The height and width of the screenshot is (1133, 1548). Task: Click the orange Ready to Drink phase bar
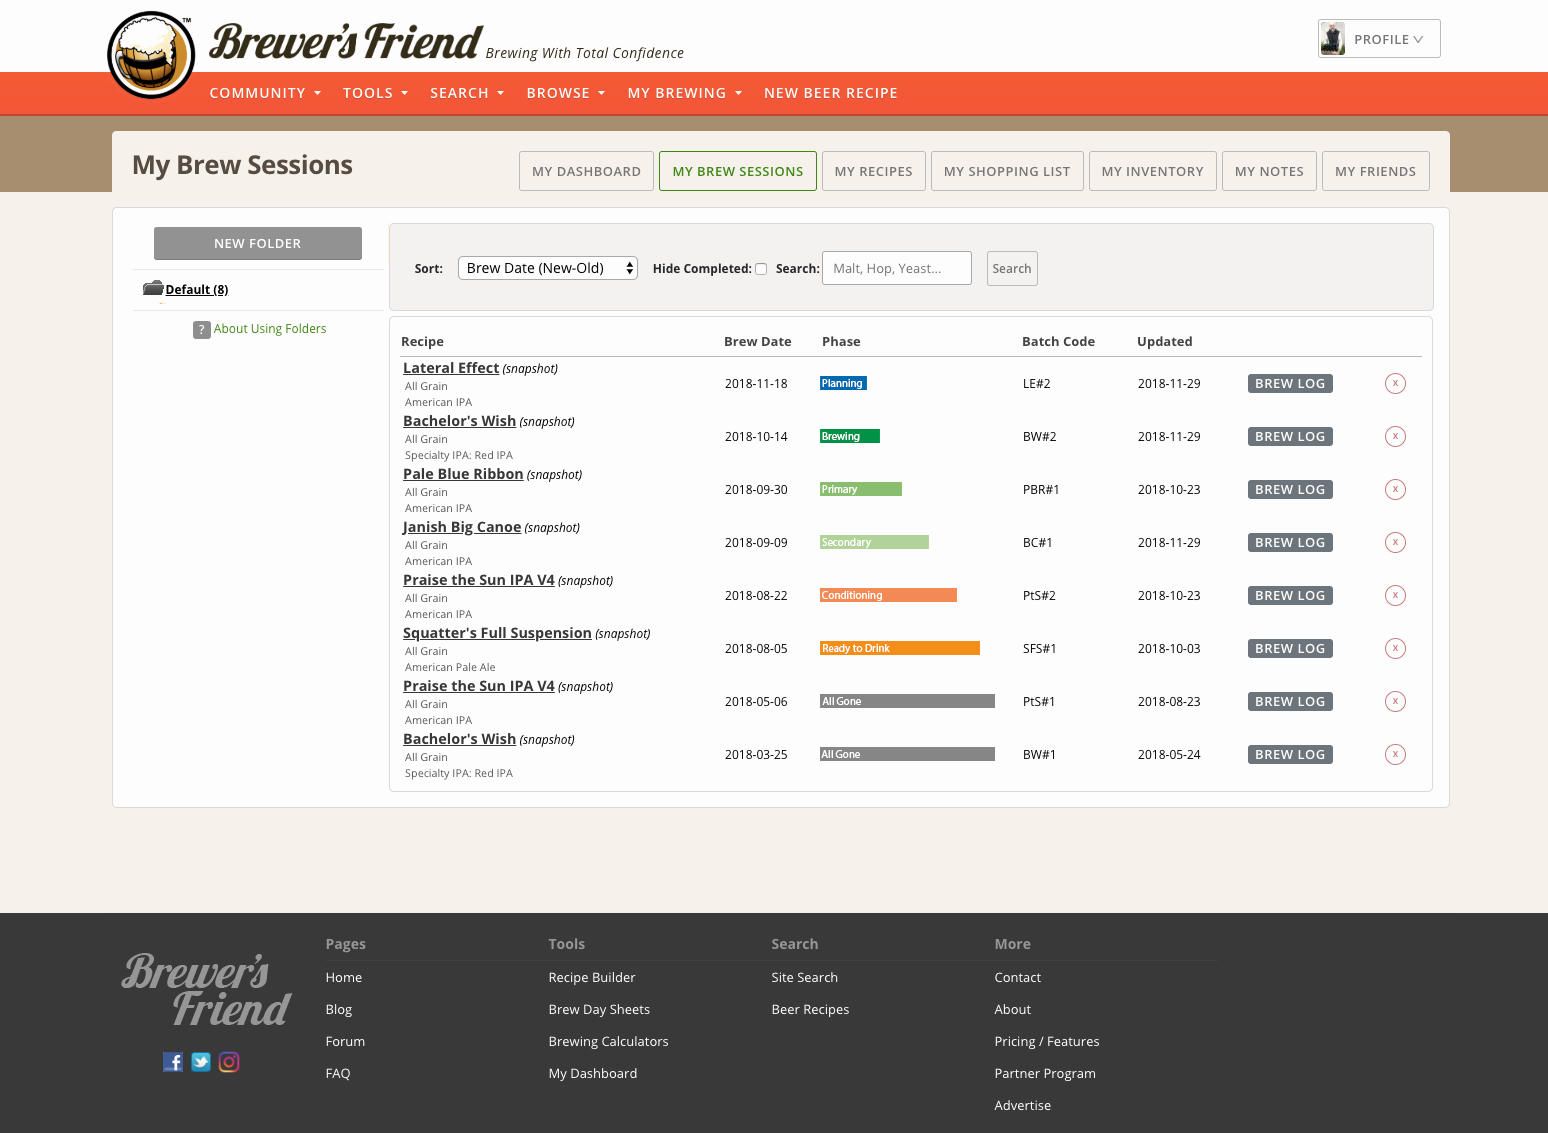pyautogui.click(x=900, y=648)
